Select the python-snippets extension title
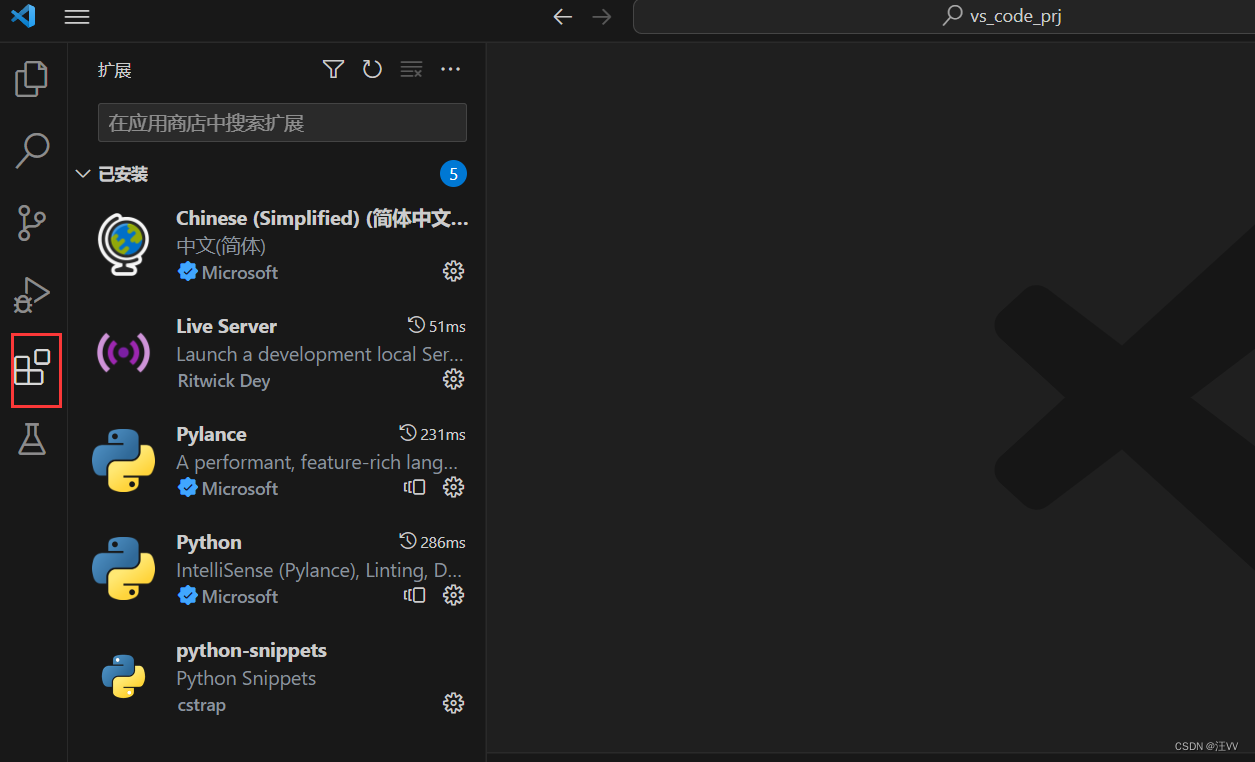The height and width of the screenshot is (762, 1255). 251,650
